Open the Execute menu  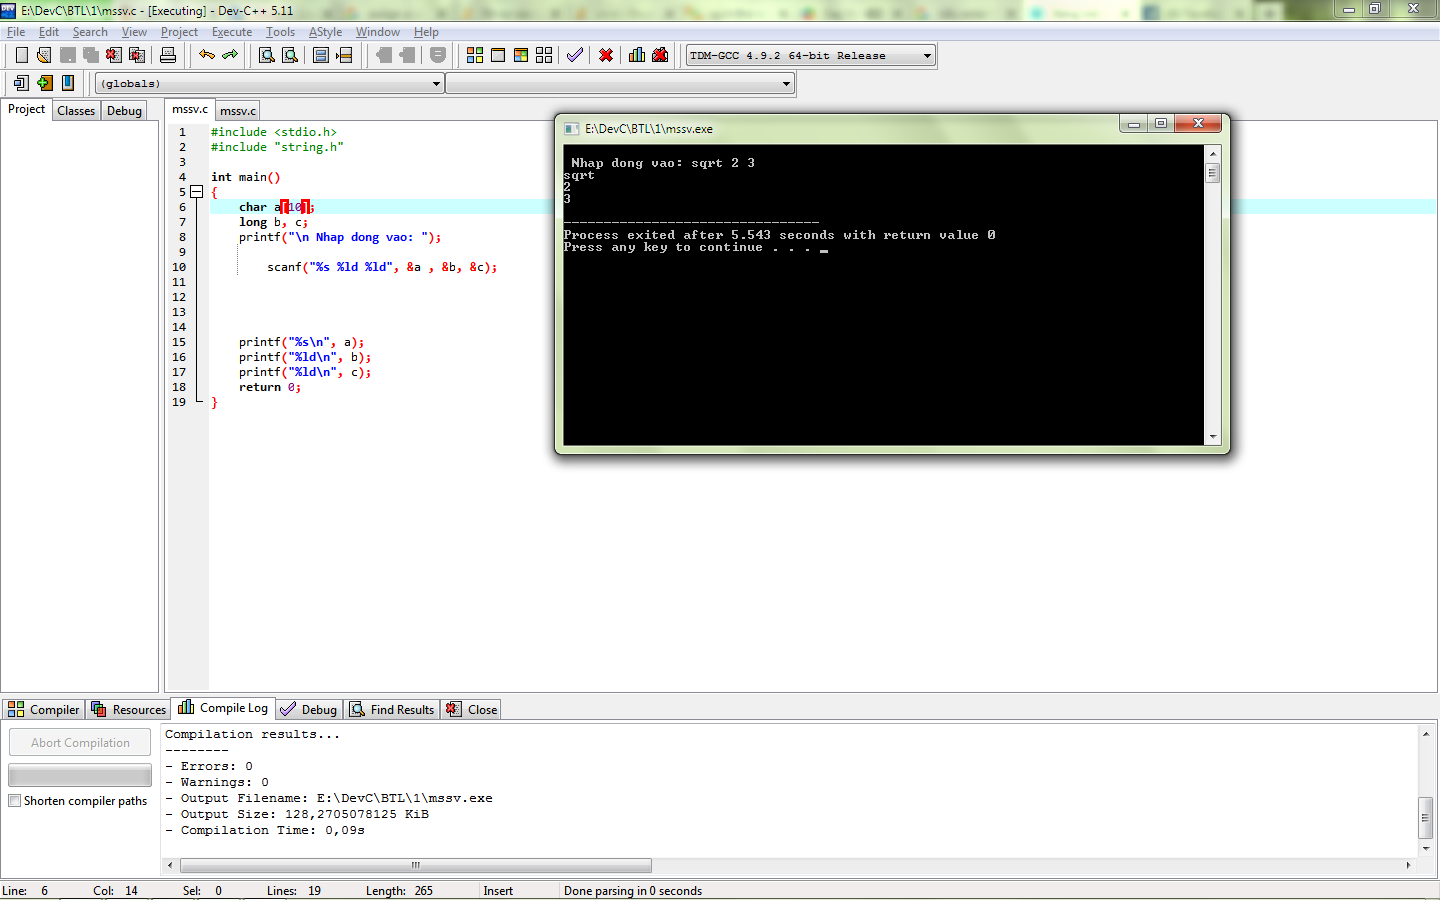point(231,32)
